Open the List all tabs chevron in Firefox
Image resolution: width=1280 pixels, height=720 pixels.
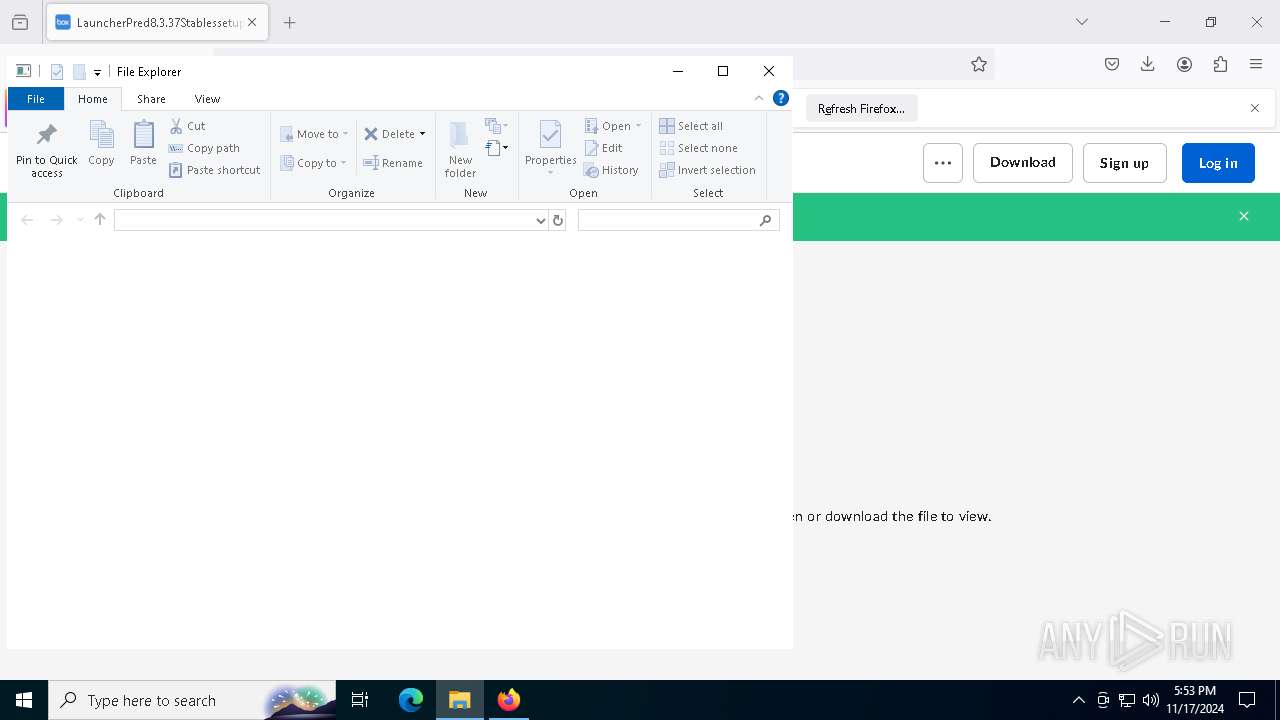pos(1082,22)
